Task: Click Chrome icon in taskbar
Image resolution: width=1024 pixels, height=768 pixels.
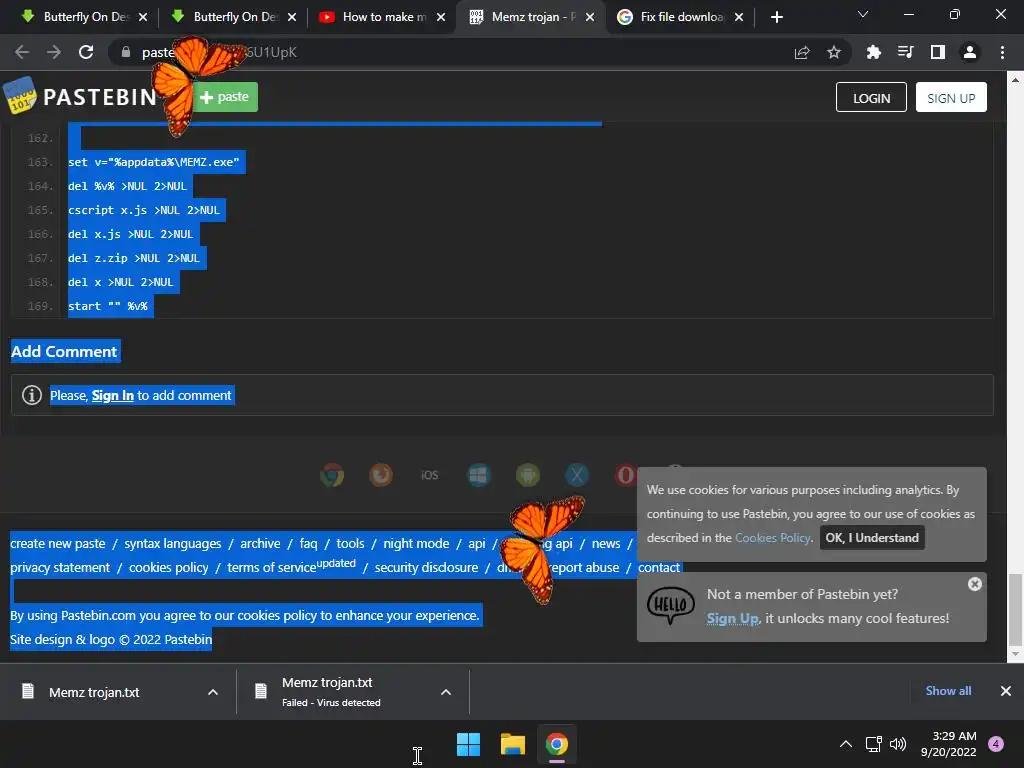Action: (556, 744)
